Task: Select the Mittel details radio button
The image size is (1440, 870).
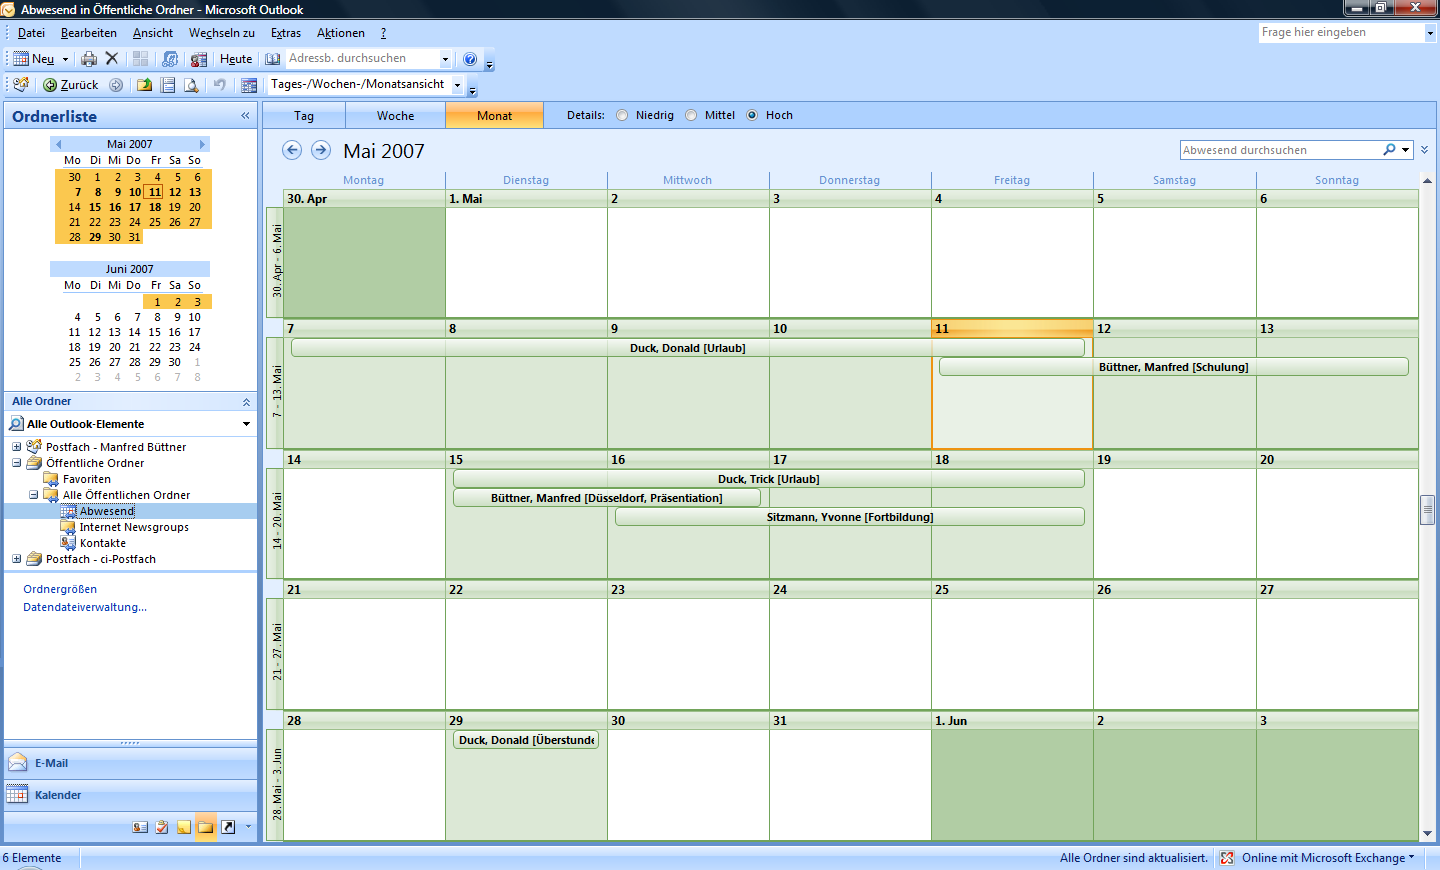Action: (691, 115)
